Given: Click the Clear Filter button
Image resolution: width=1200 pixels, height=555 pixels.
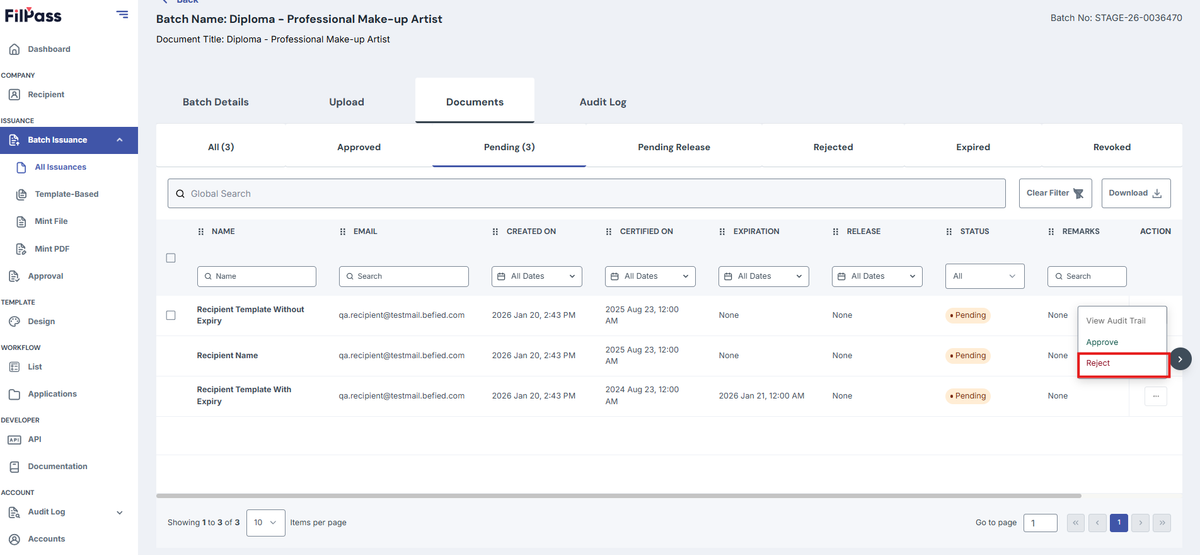Looking at the screenshot, I should 1055,193.
